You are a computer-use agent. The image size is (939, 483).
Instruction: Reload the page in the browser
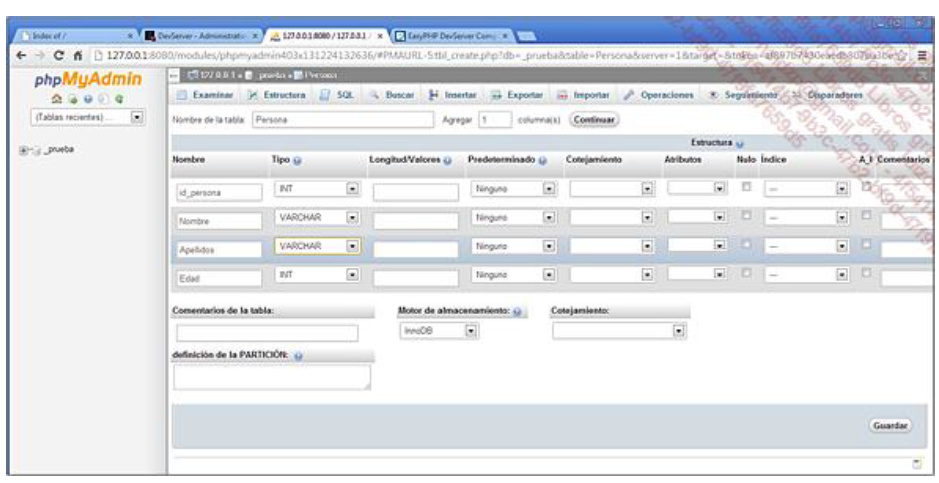[x=59, y=56]
